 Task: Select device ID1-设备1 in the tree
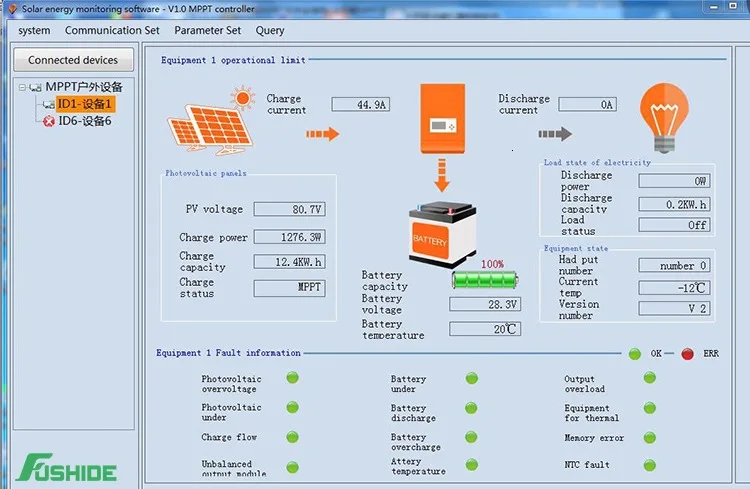tap(85, 104)
